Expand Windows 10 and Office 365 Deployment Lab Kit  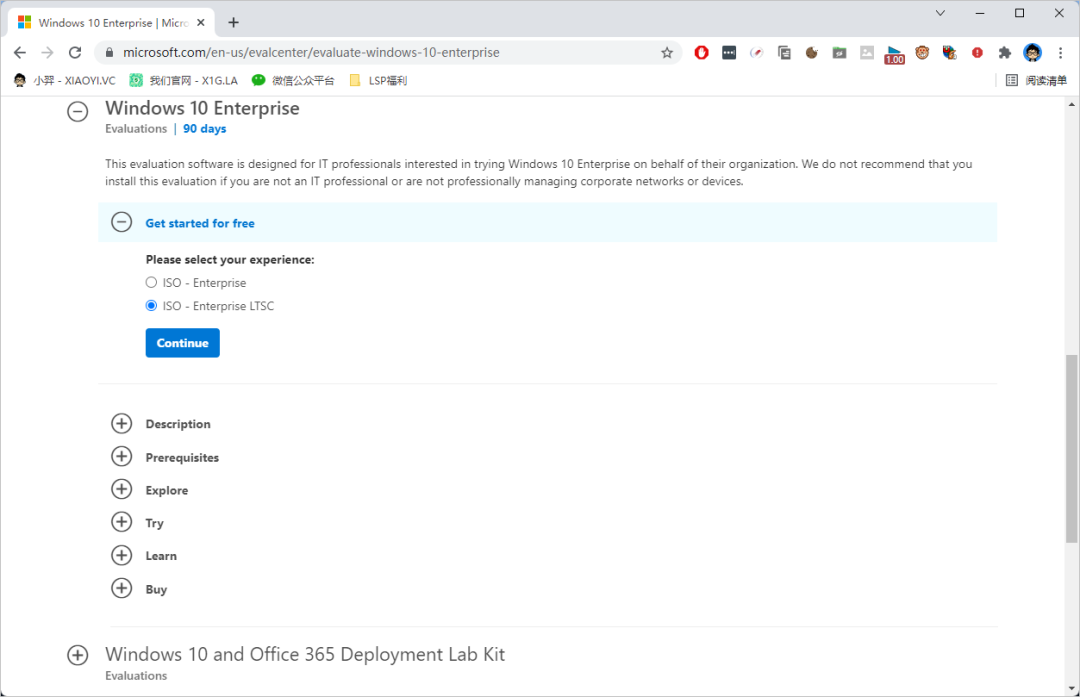pyautogui.click(x=78, y=655)
